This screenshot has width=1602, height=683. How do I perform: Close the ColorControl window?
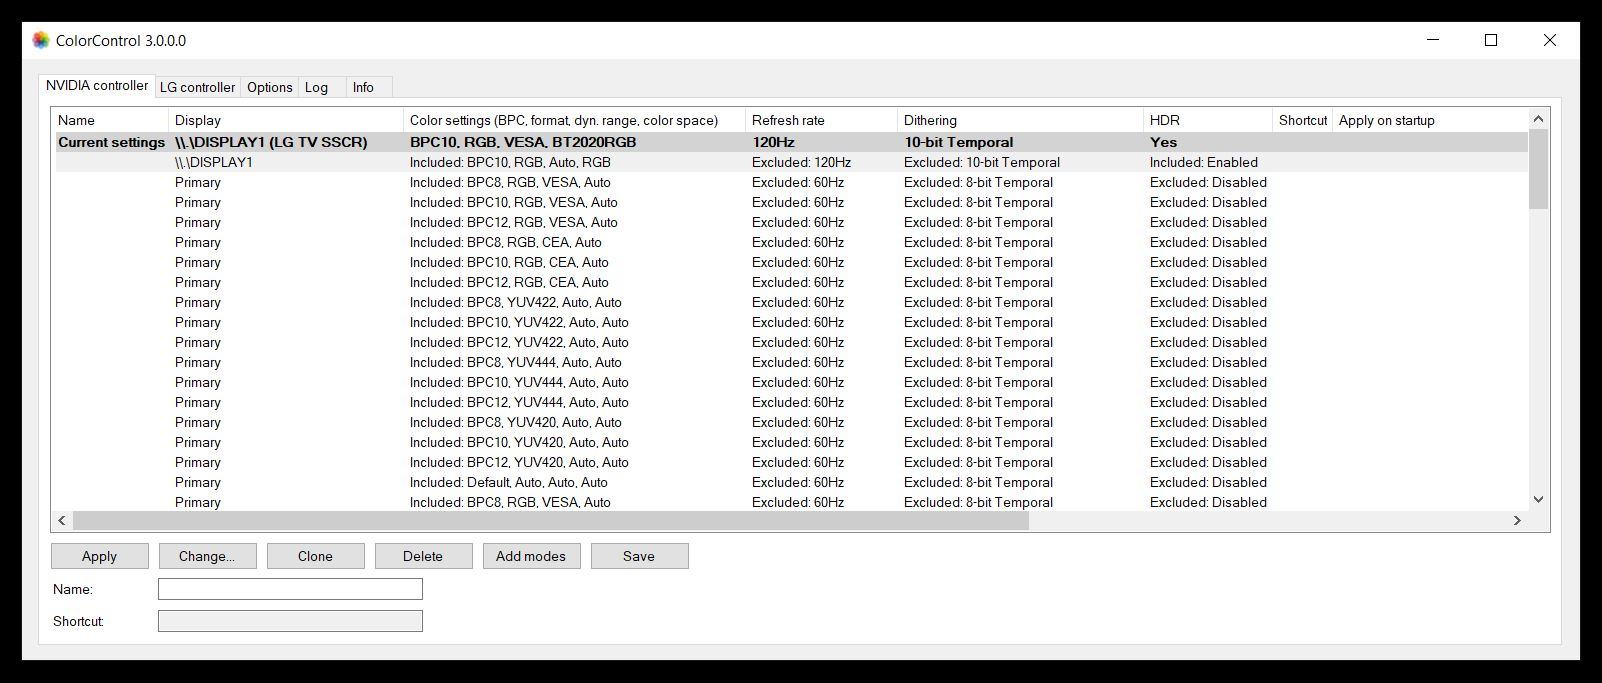point(1549,40)
